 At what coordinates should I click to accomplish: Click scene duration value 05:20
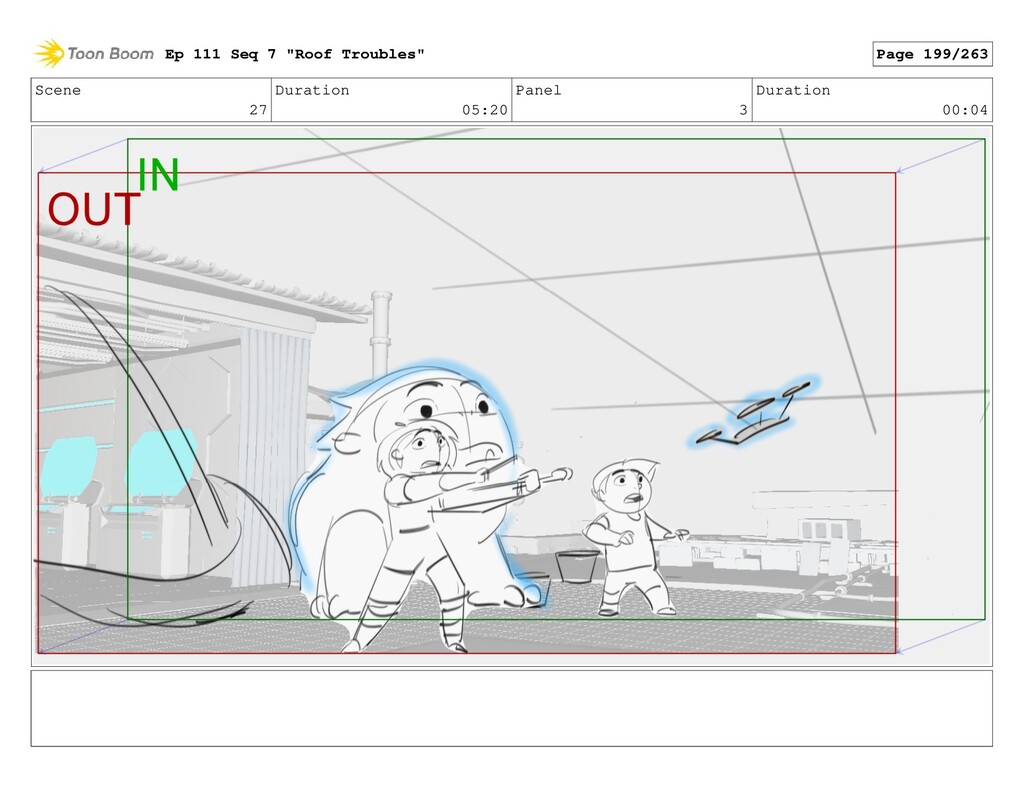coord(485,110)
